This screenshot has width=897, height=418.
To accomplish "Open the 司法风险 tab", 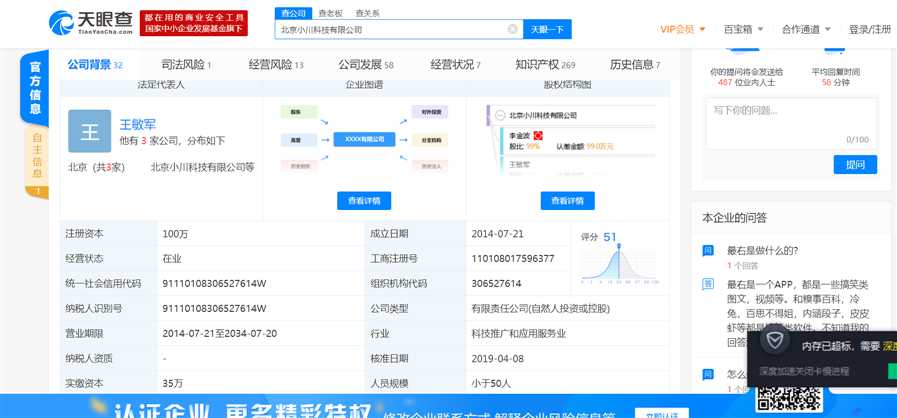I will (186, 65).
